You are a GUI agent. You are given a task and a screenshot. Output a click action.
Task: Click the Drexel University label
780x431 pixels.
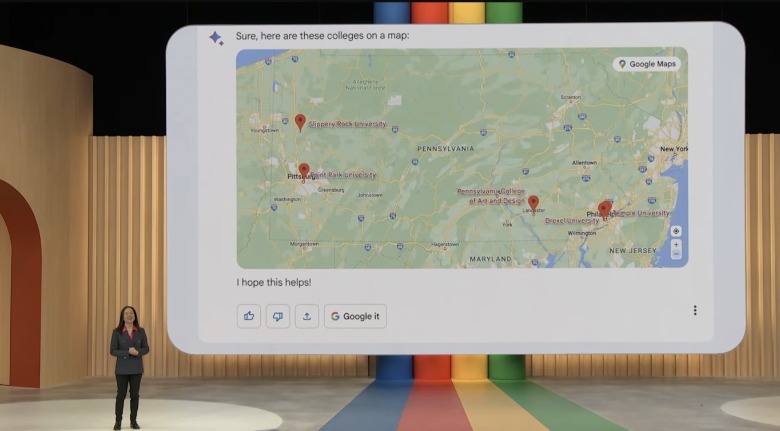tap(572, 220)
